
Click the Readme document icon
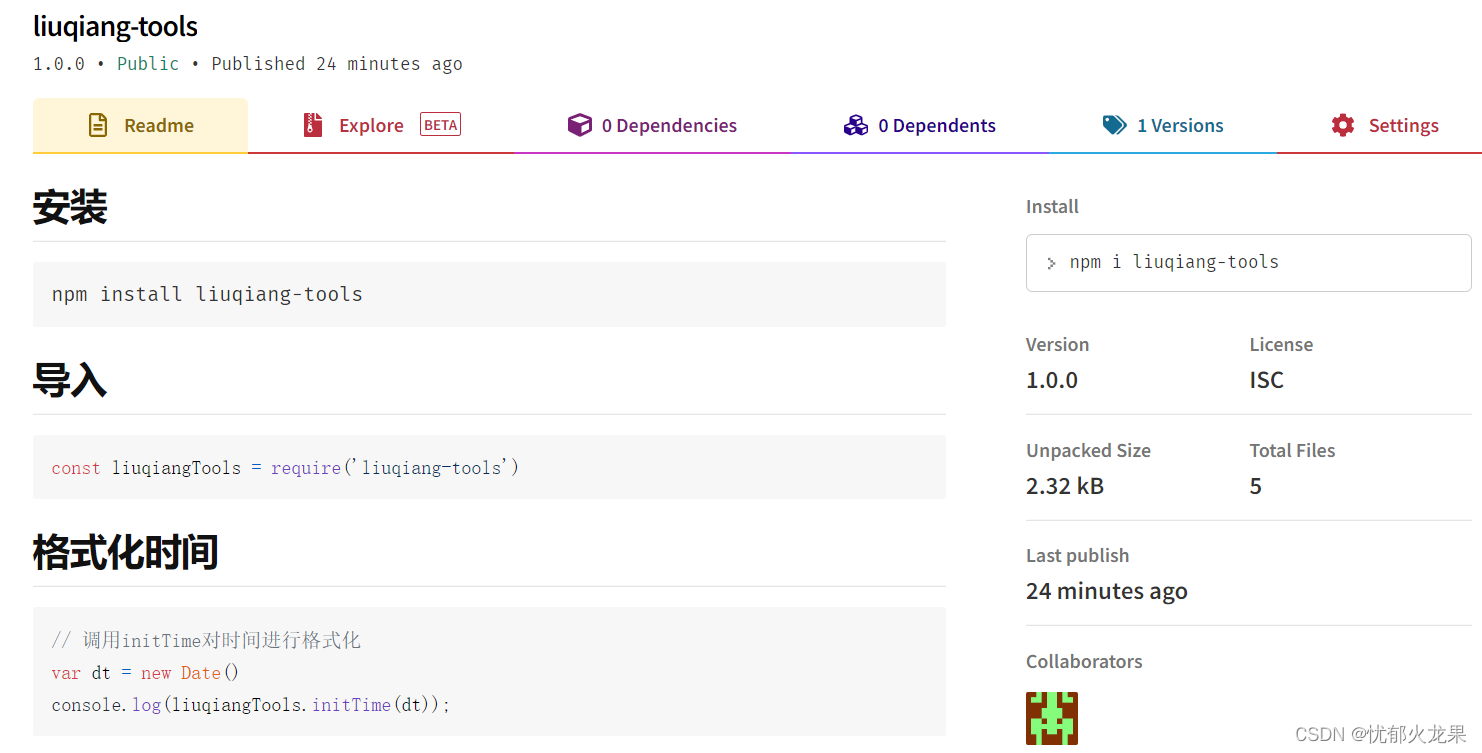coord(98,125)
